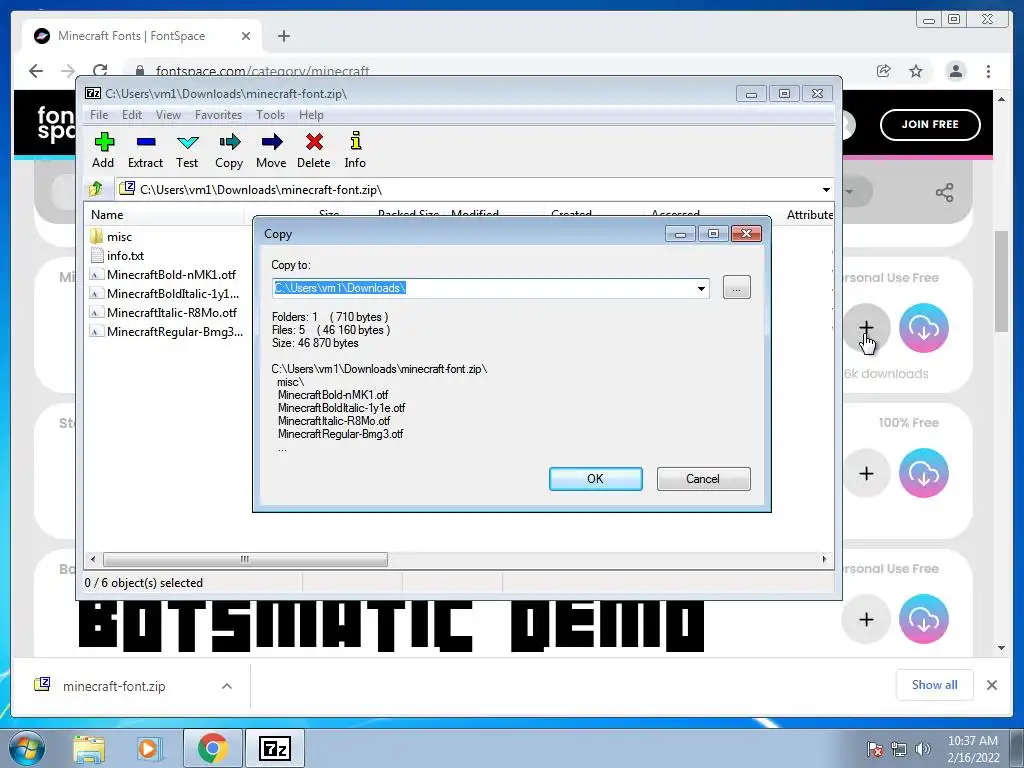Open the Help menu
Viewport: 1024px width, 768px height.
coord(312,115)
